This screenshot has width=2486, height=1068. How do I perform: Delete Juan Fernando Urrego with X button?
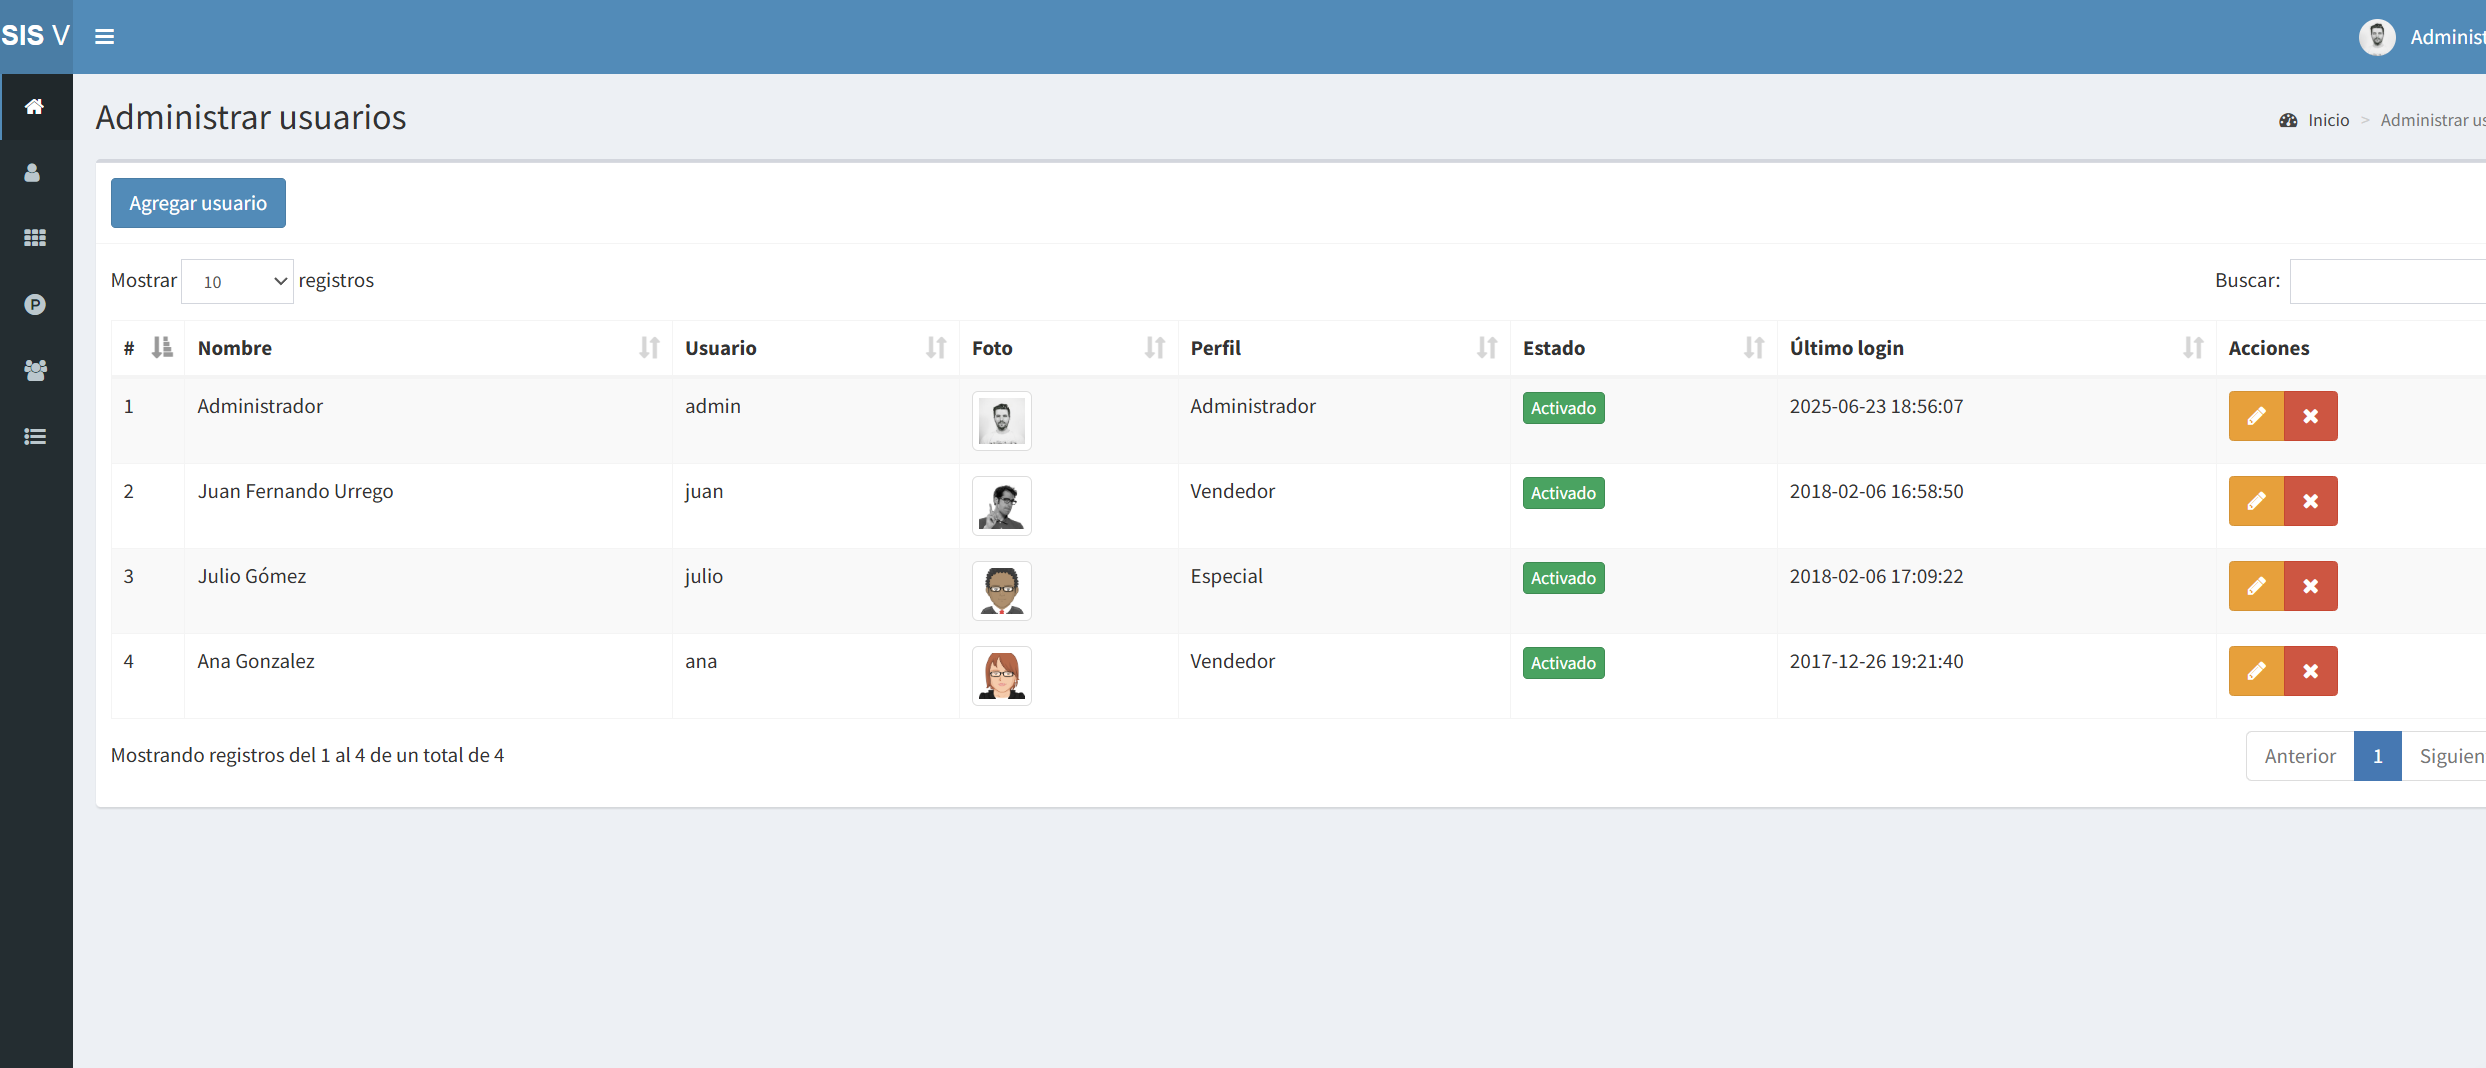click(x=2311, y=501)
